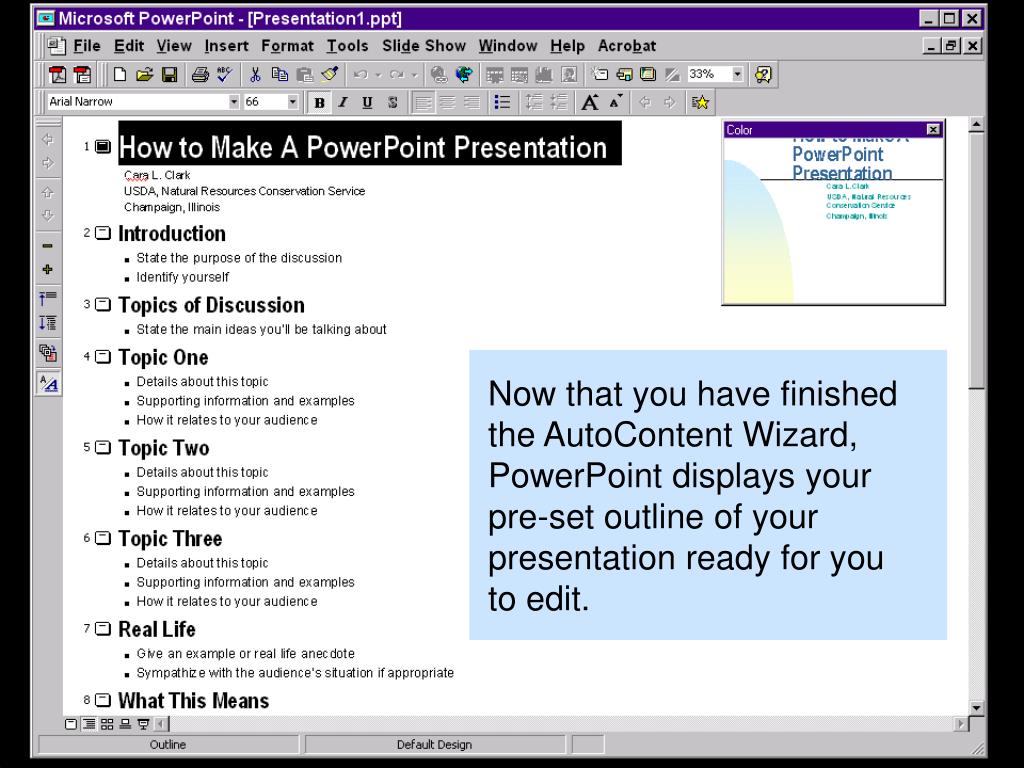Click the Summary Slide icon
The height and width of the screenshot is (768, 1024).
click(x=48, y=352)
